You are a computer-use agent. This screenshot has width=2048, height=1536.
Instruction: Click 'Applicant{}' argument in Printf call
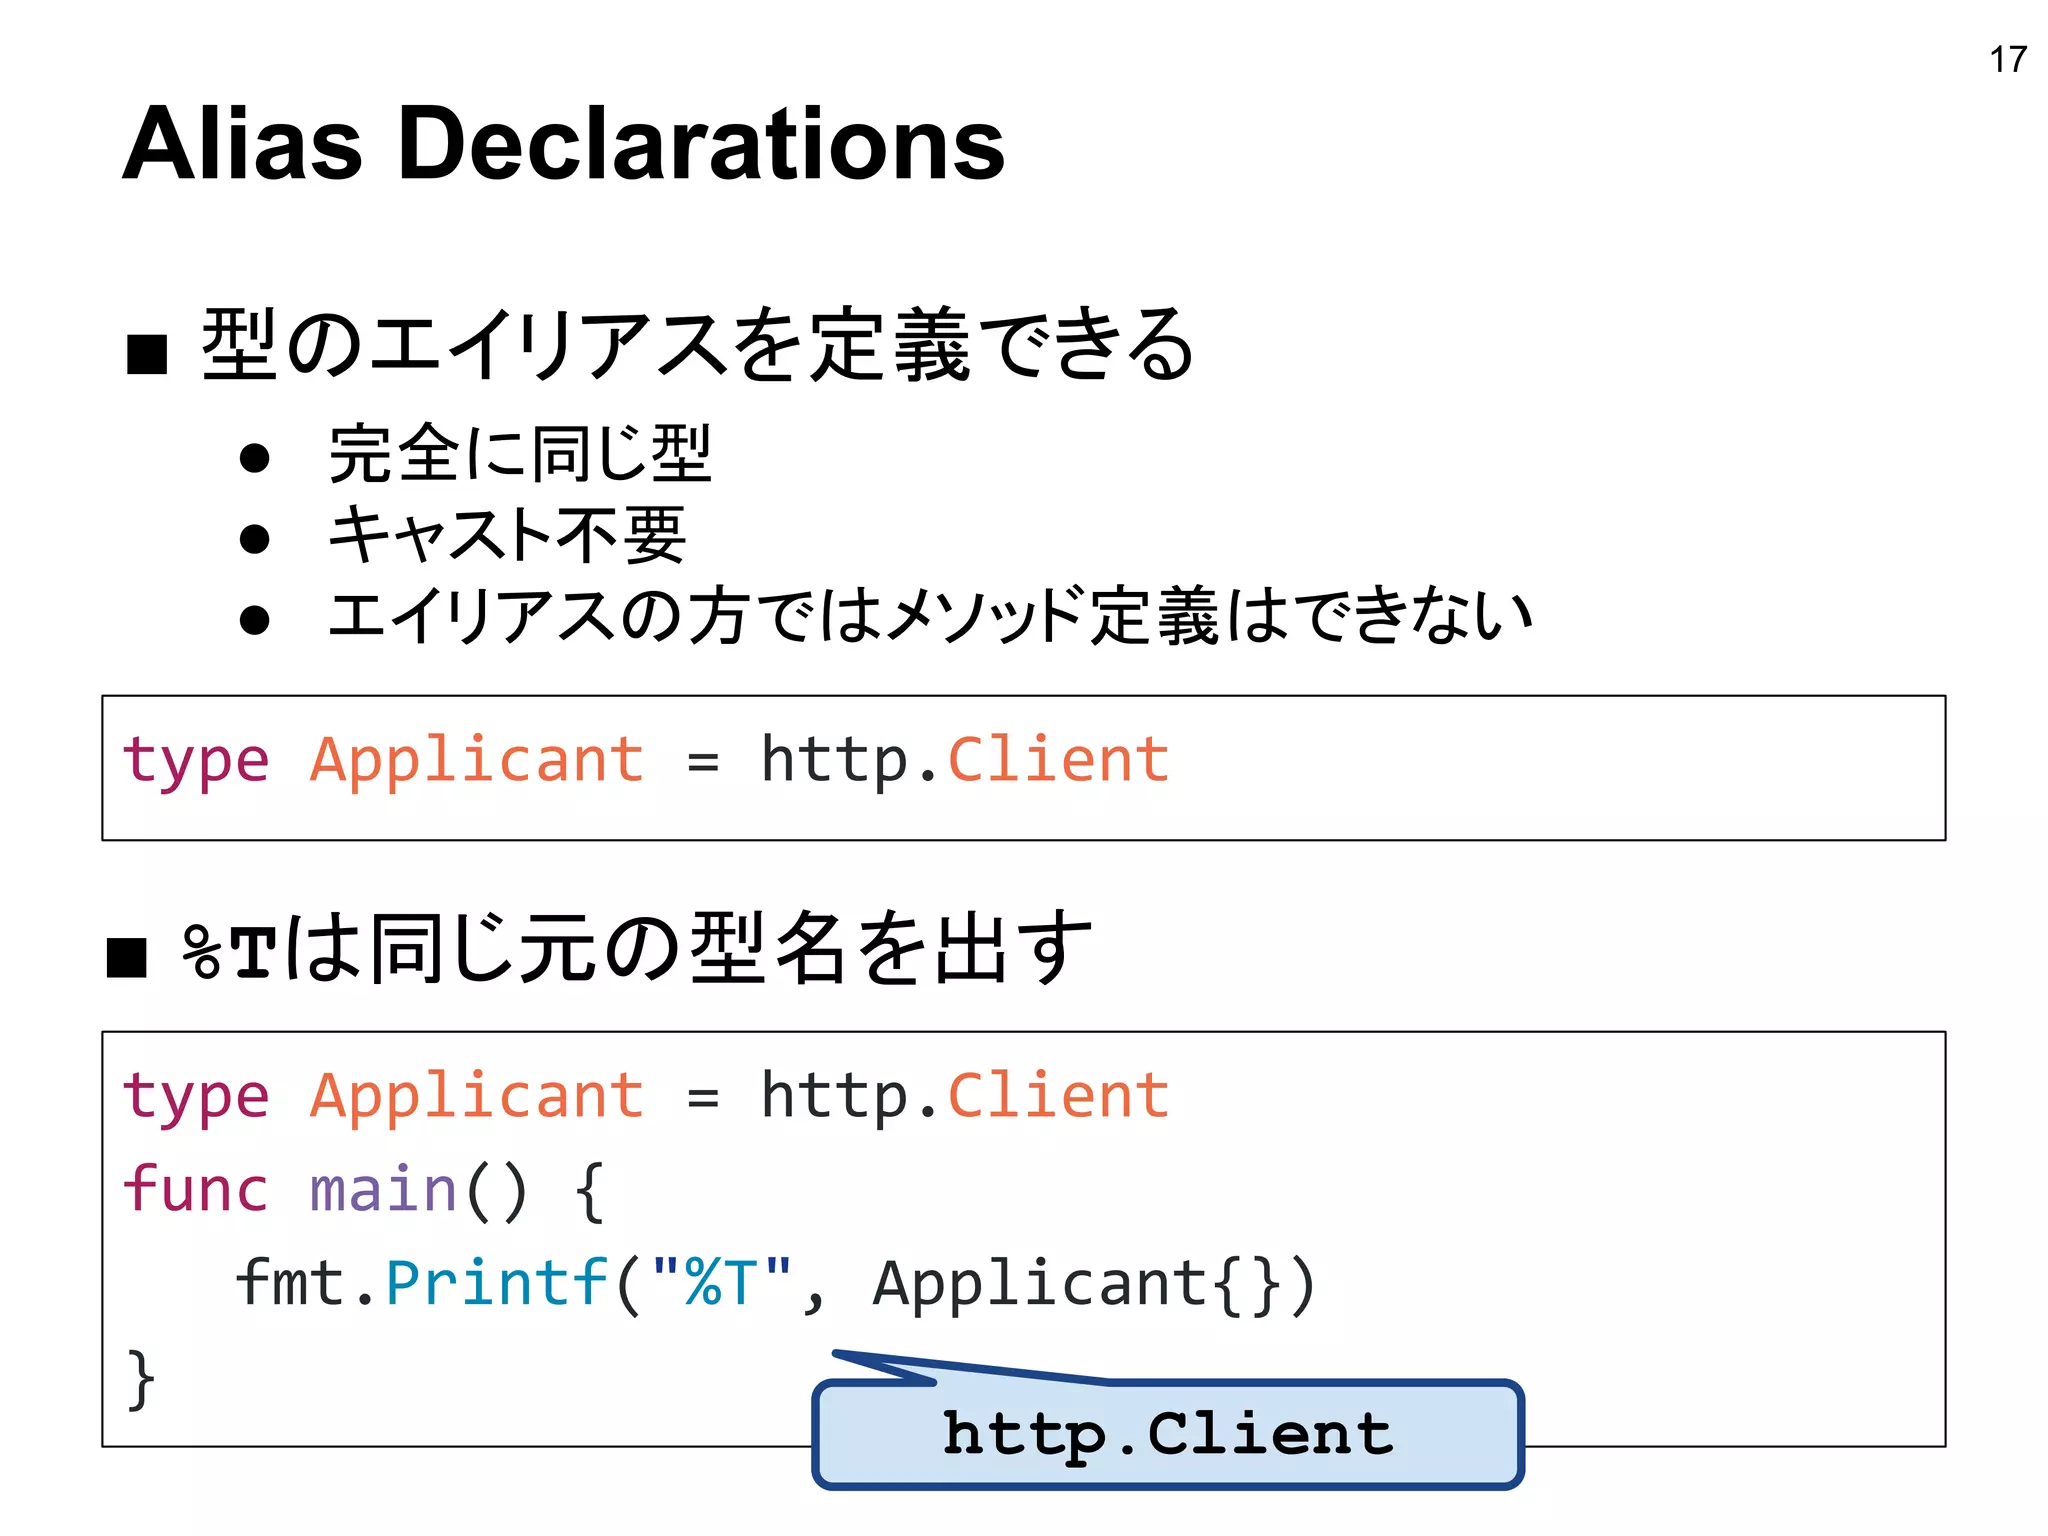pyautogui.click(x=1076, y=1285)
